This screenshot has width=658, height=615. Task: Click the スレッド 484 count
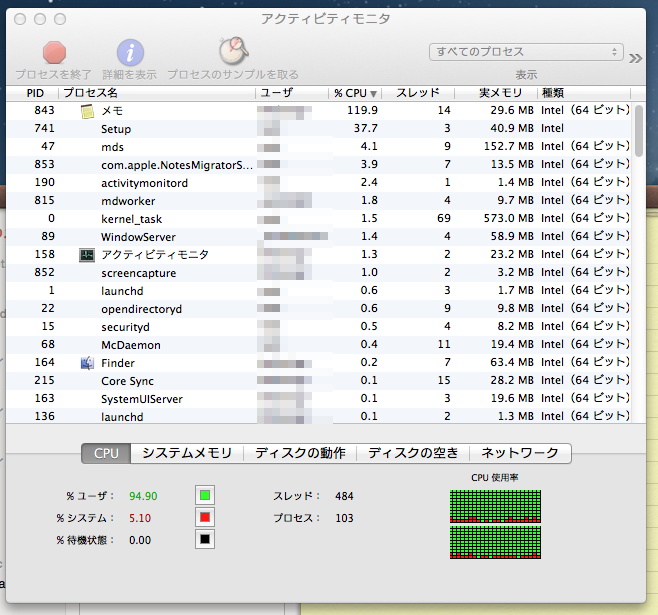[x=344, y=496]
